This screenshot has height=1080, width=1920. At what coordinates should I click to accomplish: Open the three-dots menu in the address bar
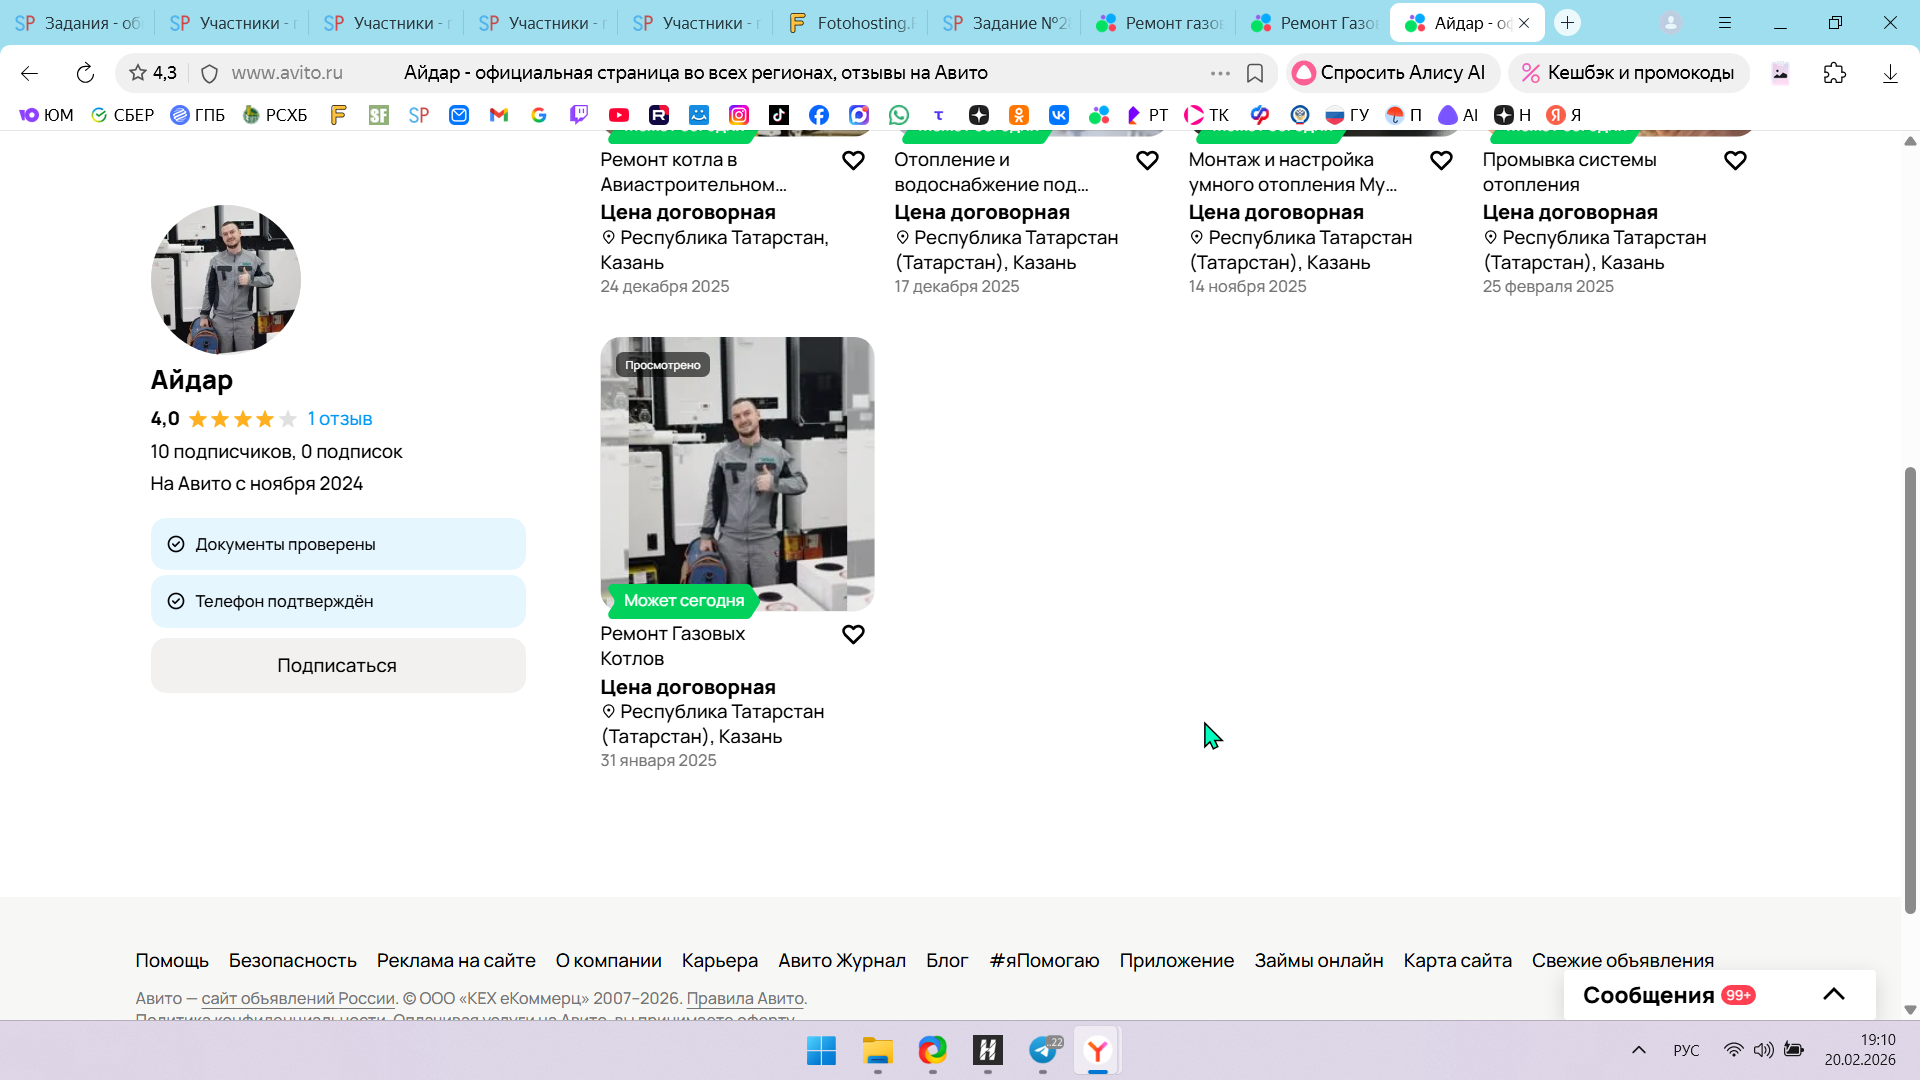1220,73
